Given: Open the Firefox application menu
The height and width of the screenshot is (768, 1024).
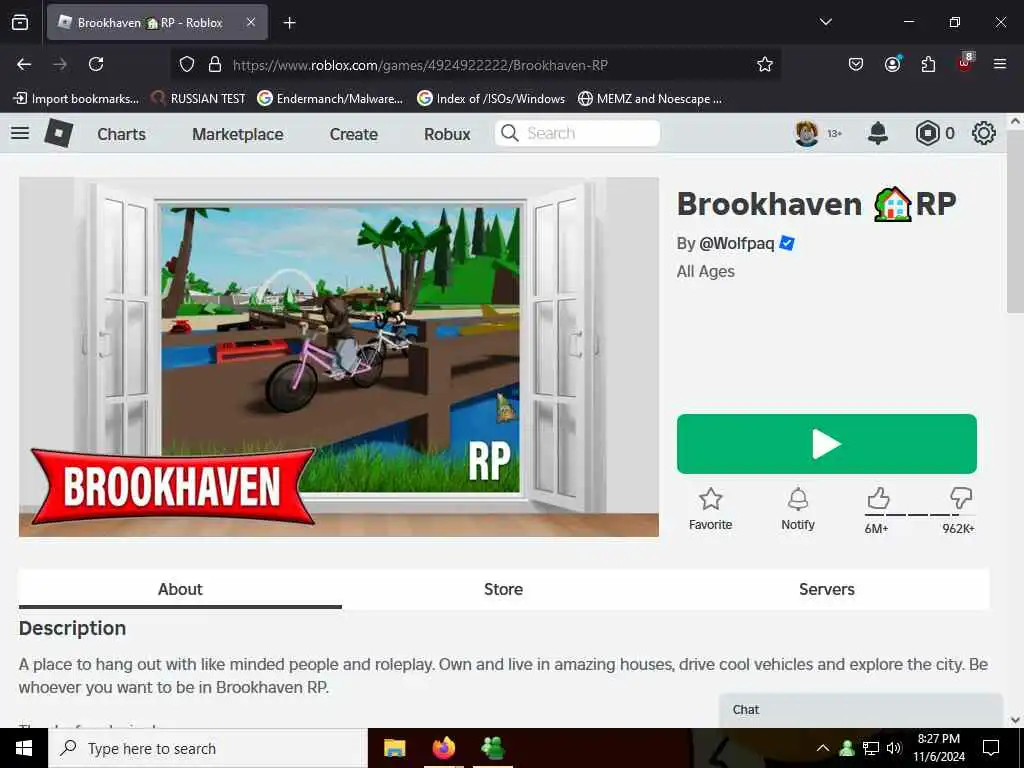Looking at the screenshot, I should click(x=1000, y=64).
